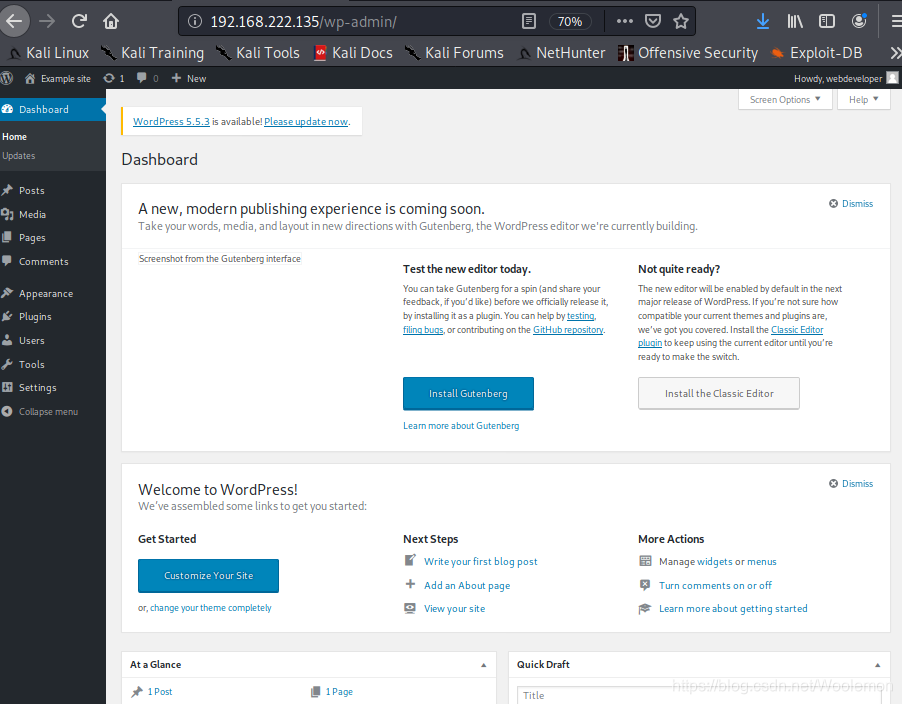
Task: Open Learn more about Gutenberg link
Action: [461, 426]
